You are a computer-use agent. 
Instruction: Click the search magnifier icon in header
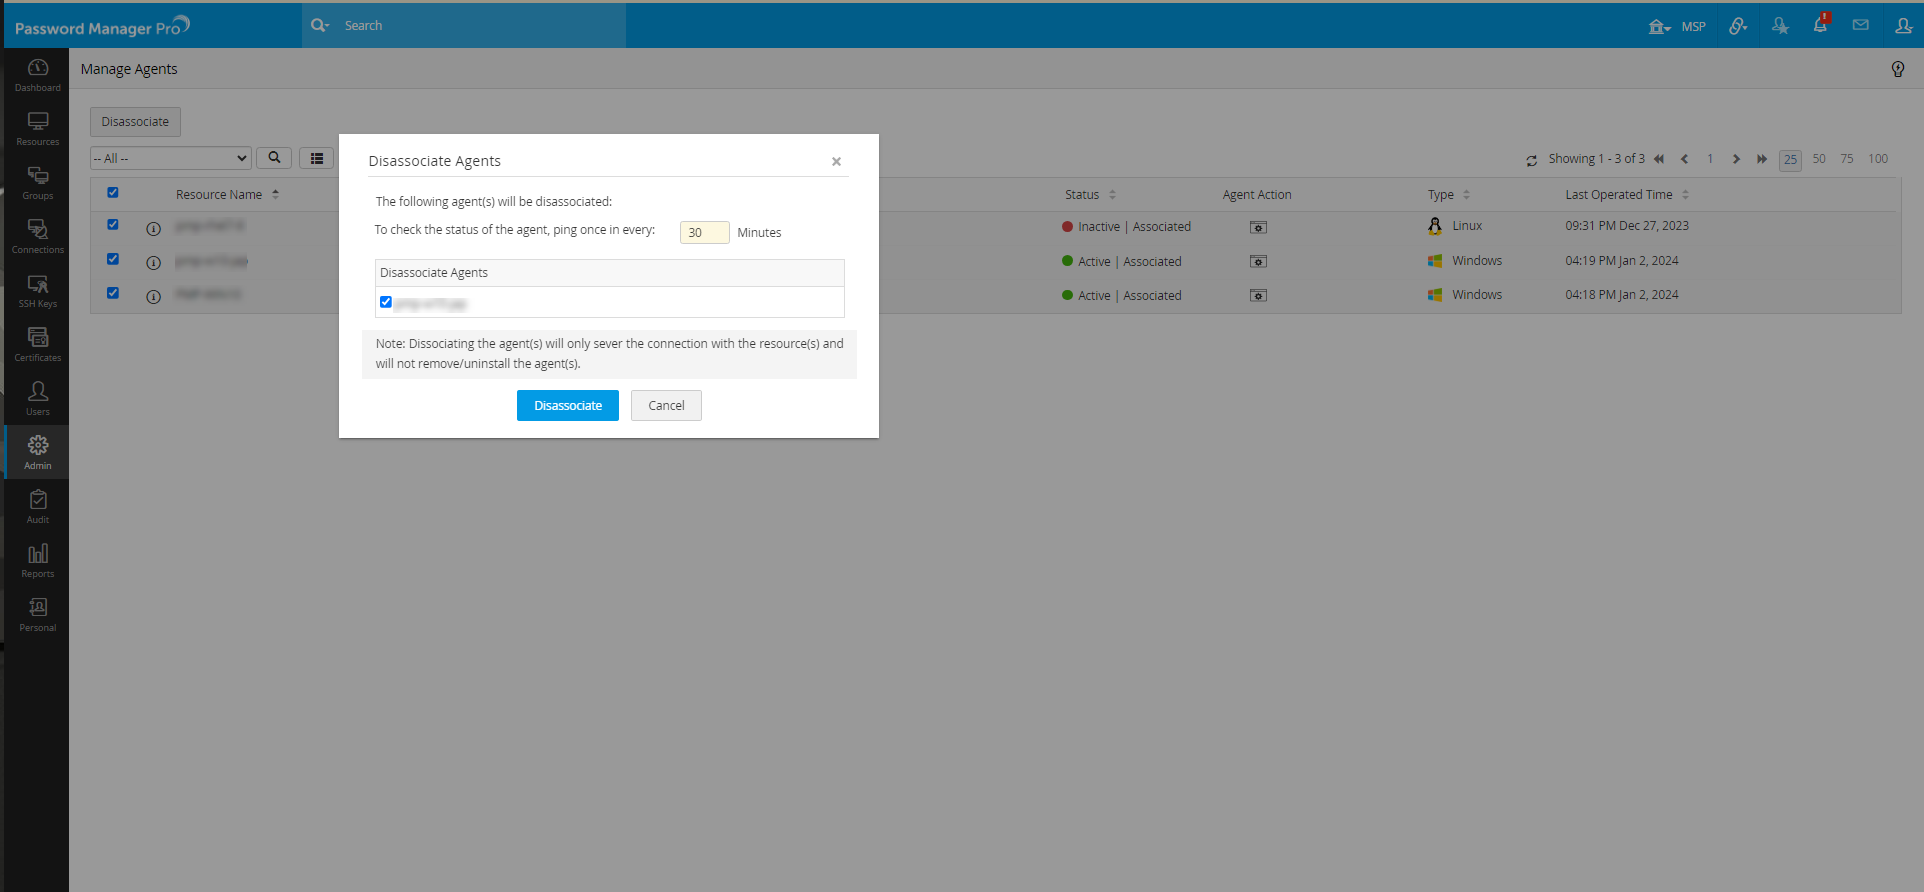(x=319, y=25)
